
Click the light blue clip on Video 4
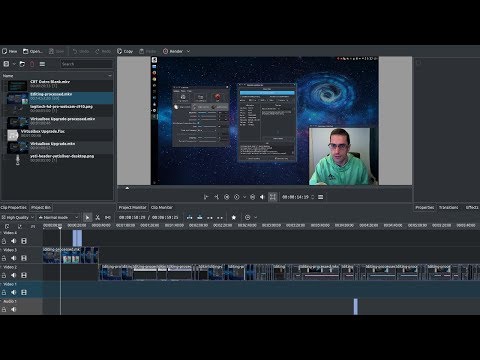(x=77, y=238)
